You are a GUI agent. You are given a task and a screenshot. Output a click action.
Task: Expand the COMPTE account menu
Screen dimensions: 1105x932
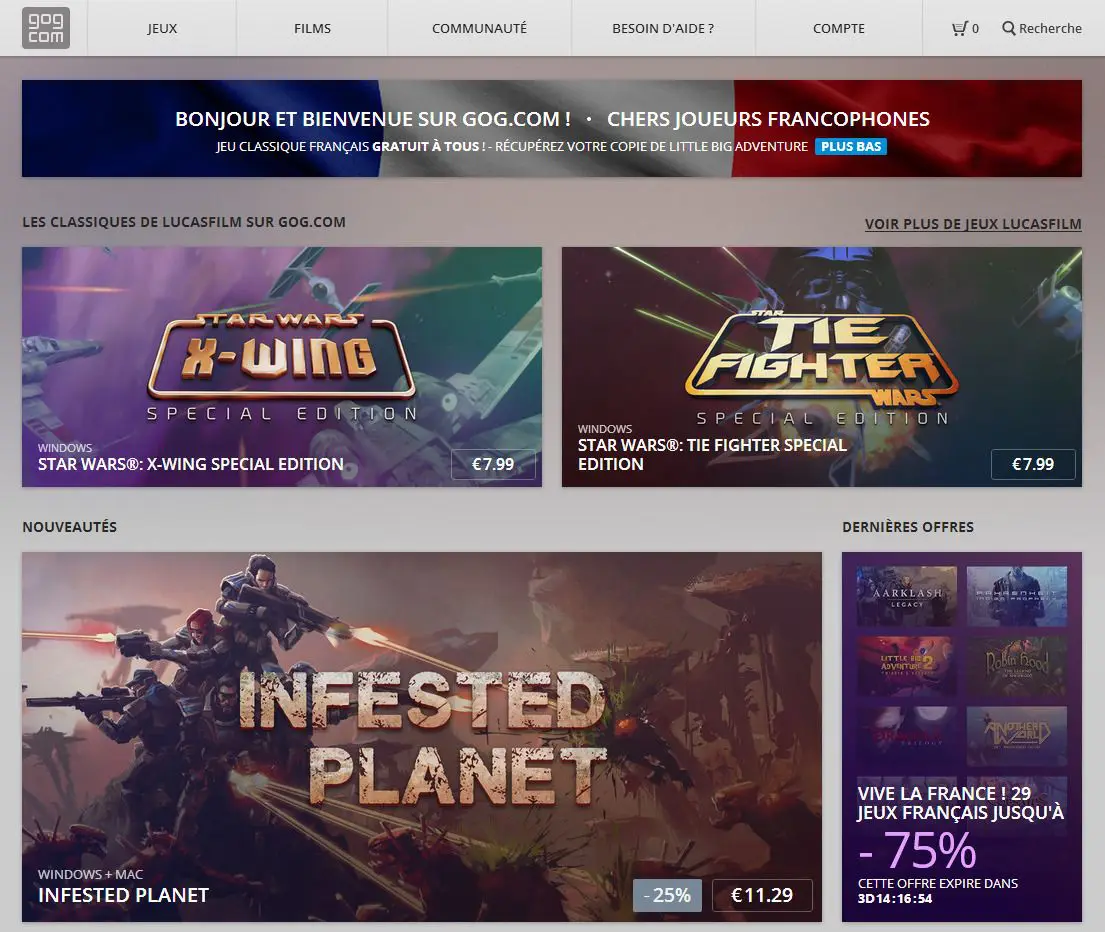(839, 28)
